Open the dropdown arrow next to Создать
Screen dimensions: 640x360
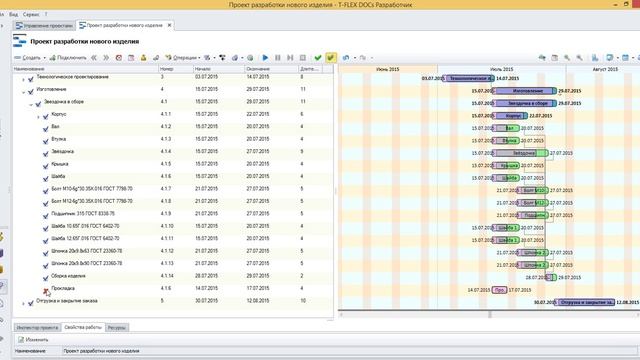pos(44,58)
